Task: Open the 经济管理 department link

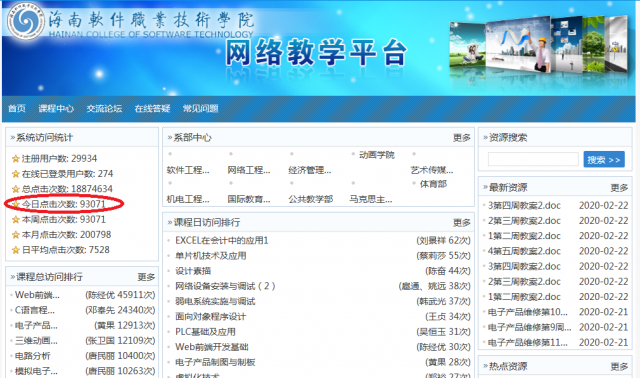Action: coord(309,170)
